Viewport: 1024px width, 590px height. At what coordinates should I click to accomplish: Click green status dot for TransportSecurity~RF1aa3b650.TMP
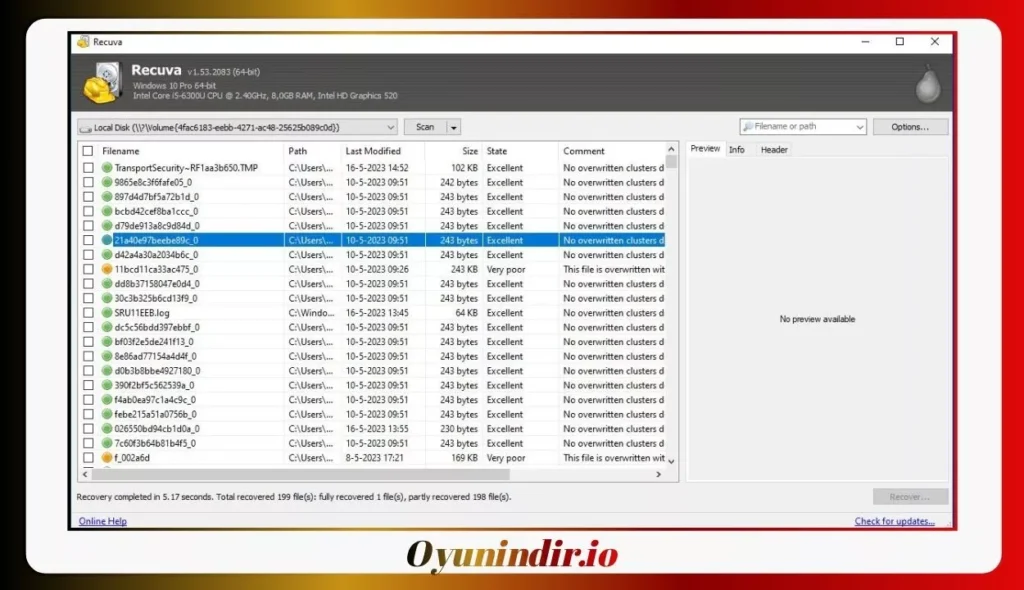tap(107, 168)
